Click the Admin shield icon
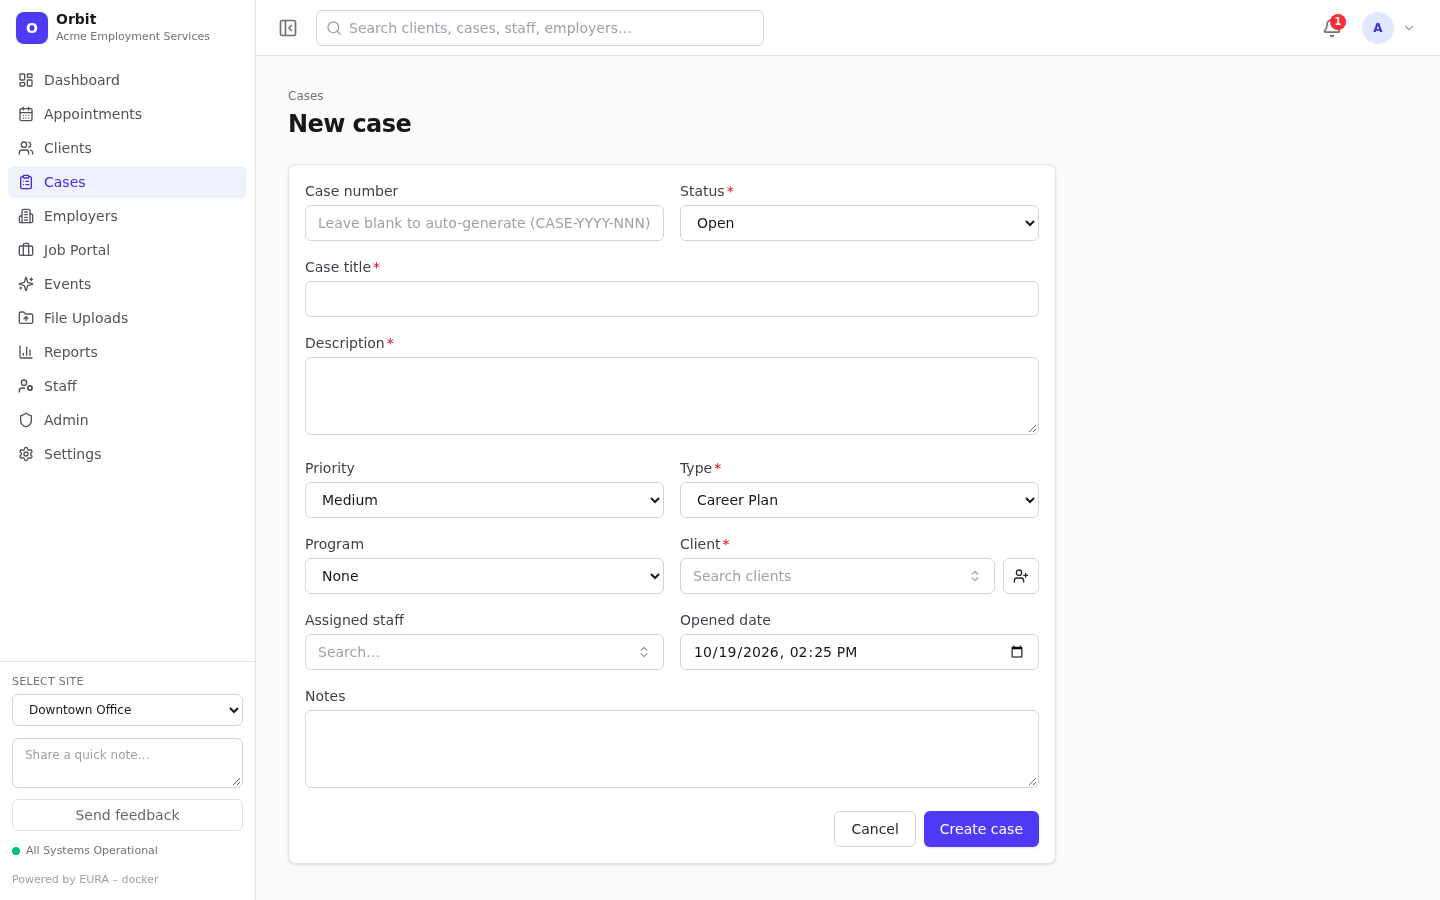Screen dimensions: 1440x900 [x=26, y=420]
